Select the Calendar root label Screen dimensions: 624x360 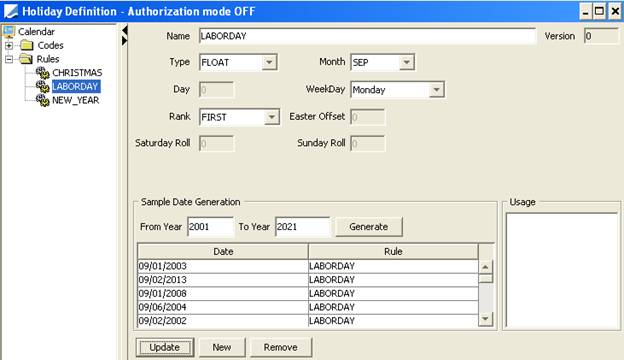tap(36, 31)
